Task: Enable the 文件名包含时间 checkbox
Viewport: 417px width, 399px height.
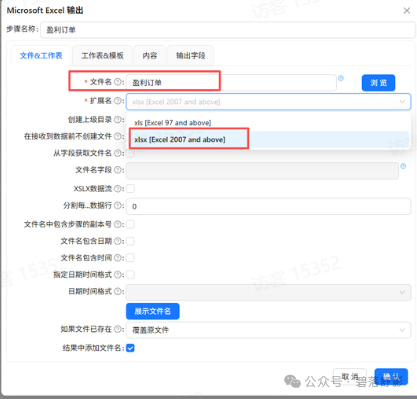Action: (x=130, y=258)
